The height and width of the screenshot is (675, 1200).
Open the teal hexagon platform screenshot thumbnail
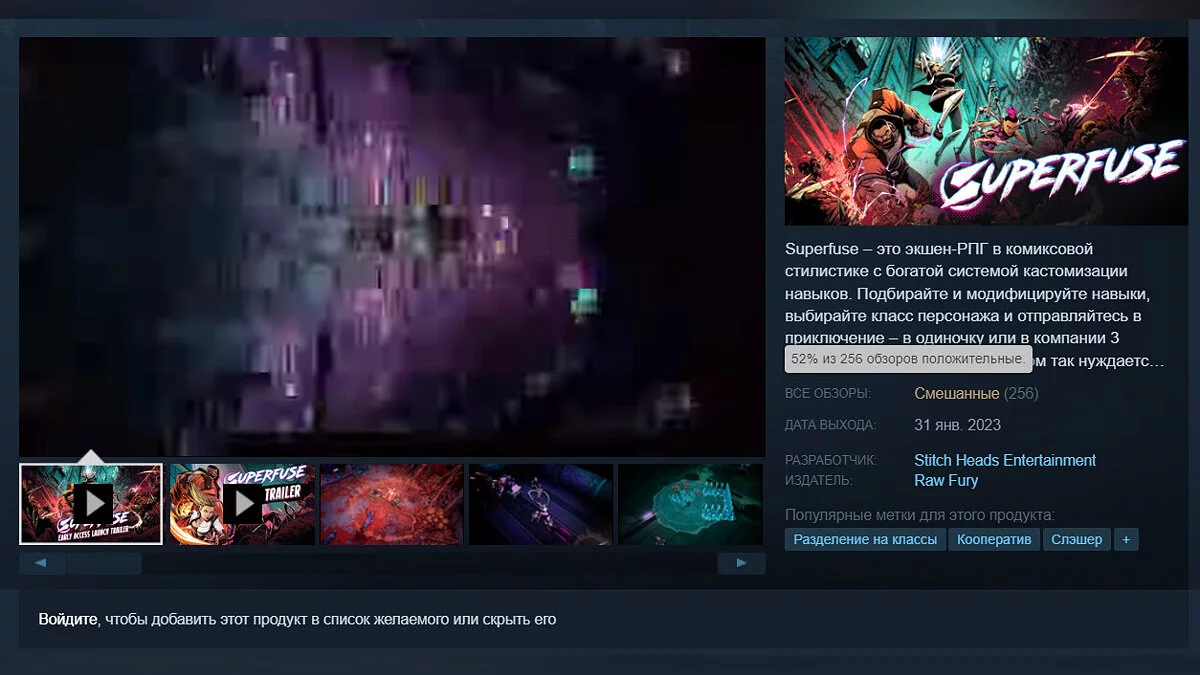pos(691,504)
